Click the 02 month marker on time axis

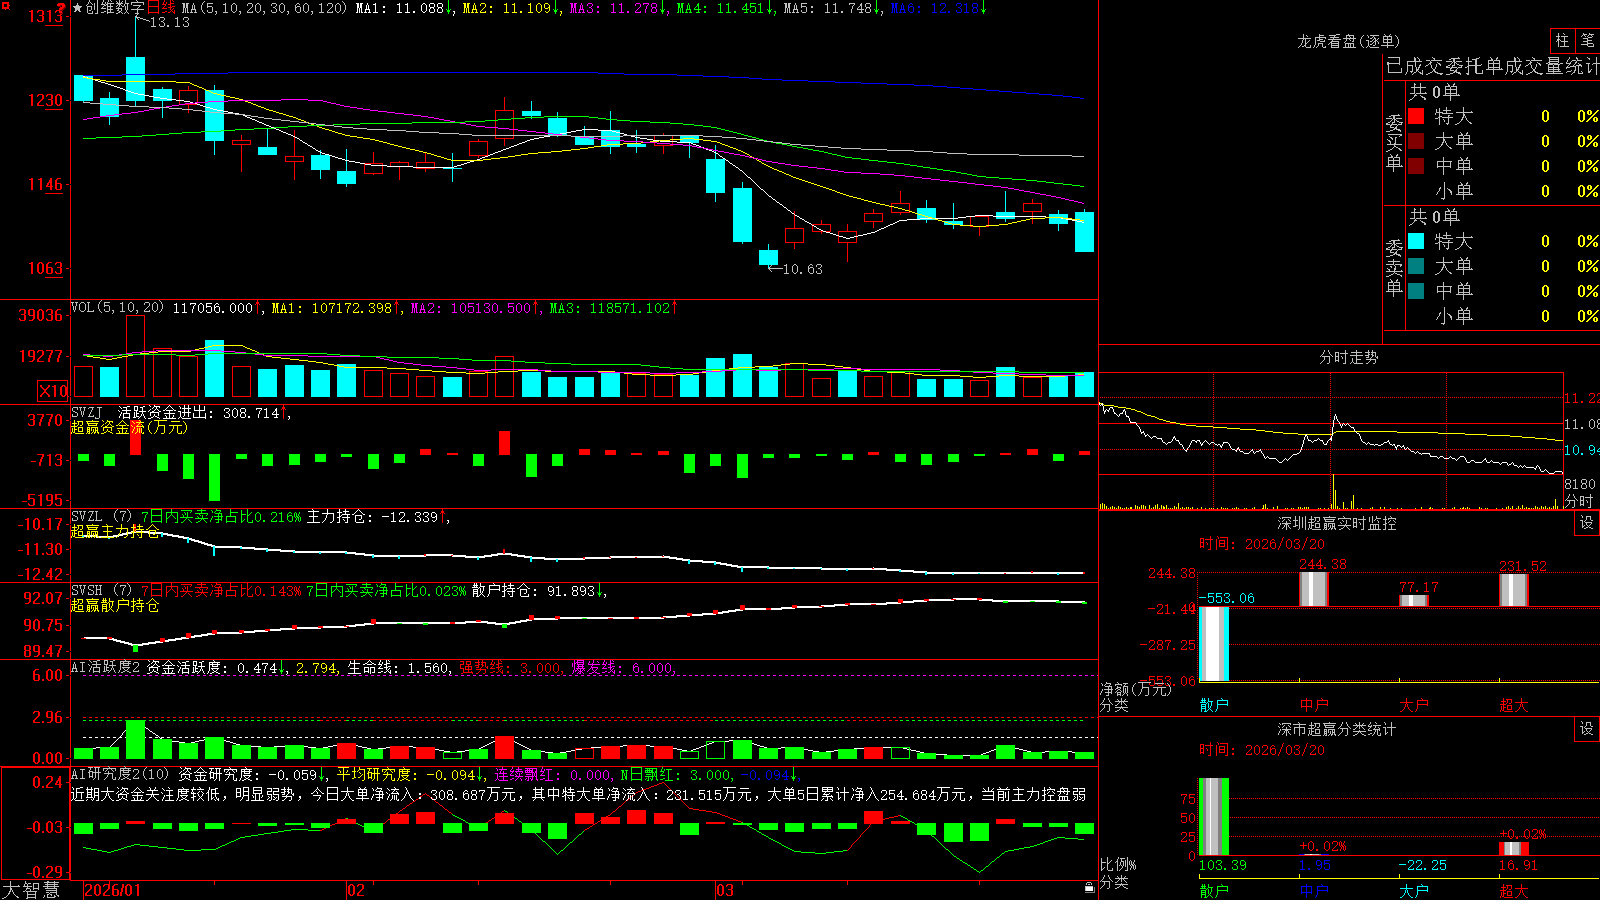point(355,890)
